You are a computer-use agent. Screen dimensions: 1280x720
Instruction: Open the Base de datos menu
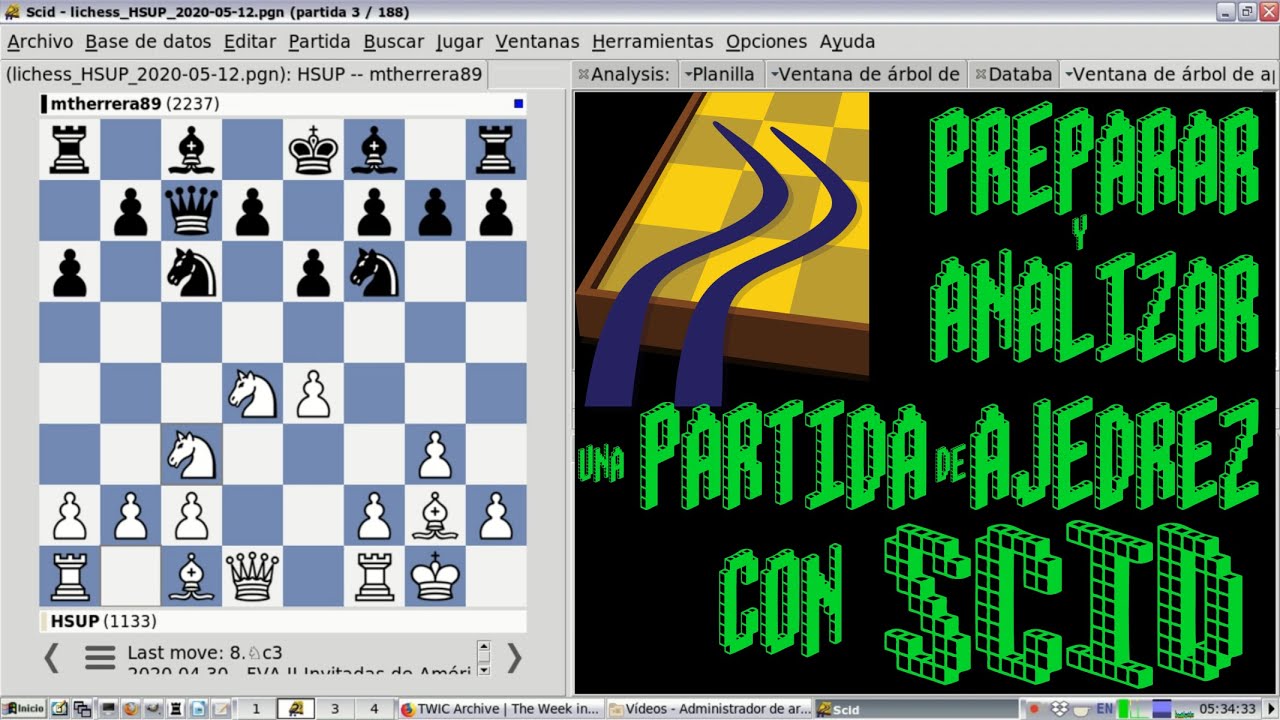click(148, 42)
